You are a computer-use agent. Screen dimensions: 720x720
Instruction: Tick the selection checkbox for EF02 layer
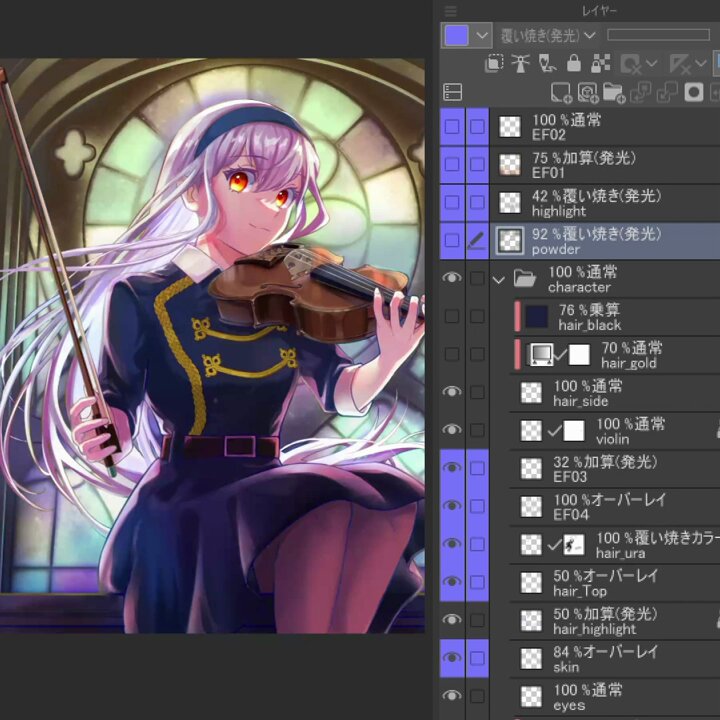pyautogui.click(x=477, y=127)
